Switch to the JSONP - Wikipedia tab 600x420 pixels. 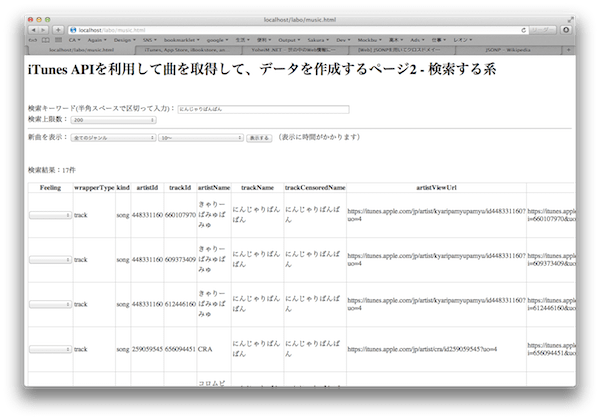(x=508, y=50)
